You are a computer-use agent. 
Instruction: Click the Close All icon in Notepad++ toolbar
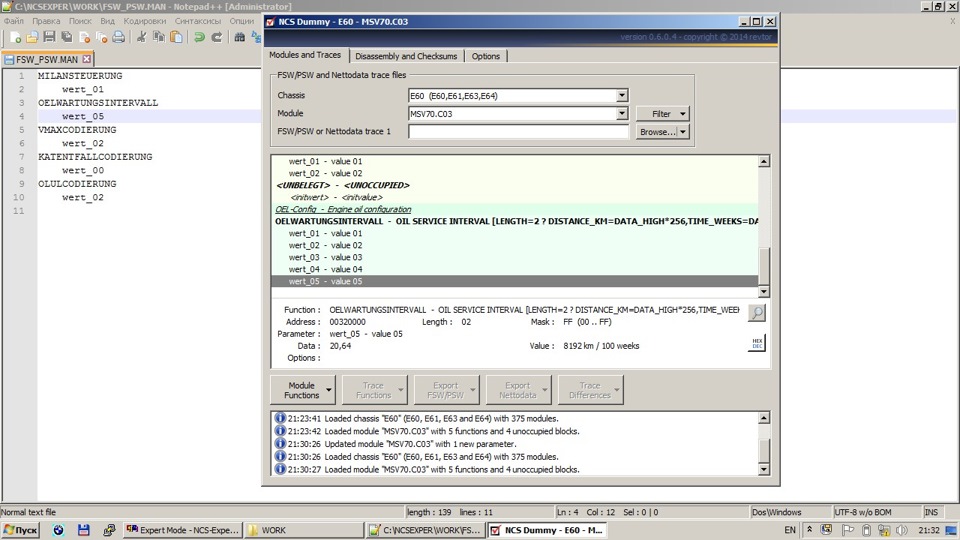tap(101, 37)
